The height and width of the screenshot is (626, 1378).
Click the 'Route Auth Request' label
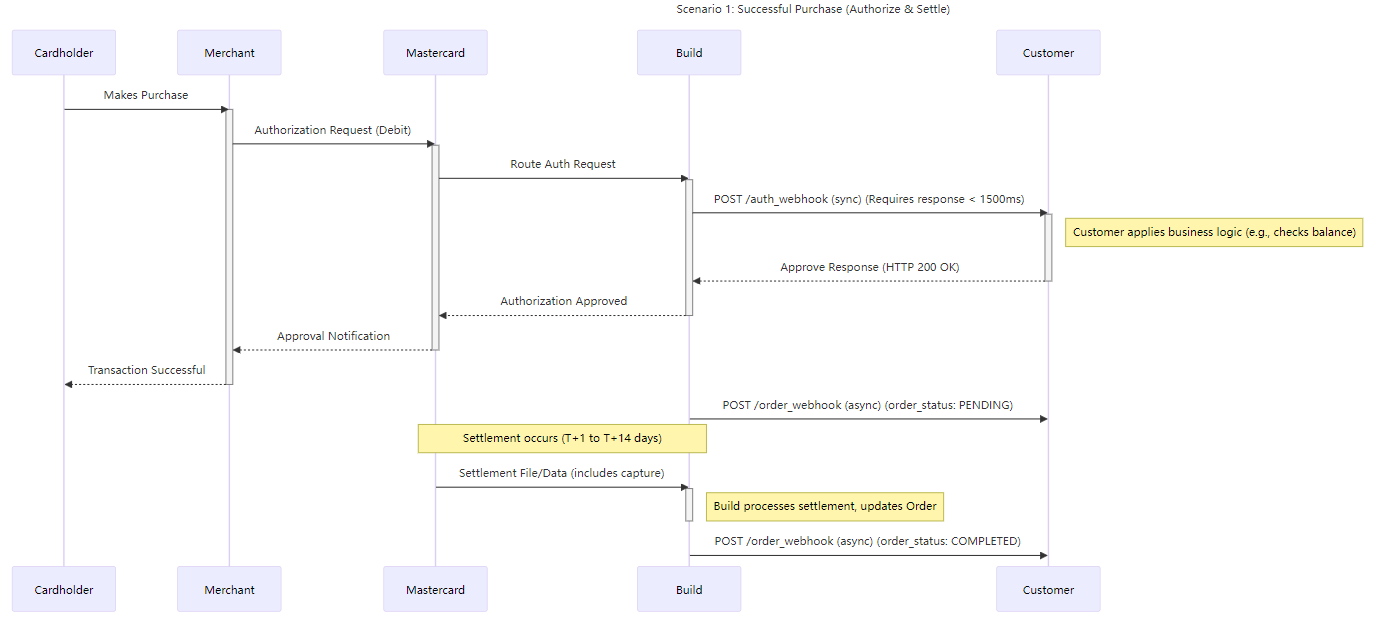click(563, 164)
